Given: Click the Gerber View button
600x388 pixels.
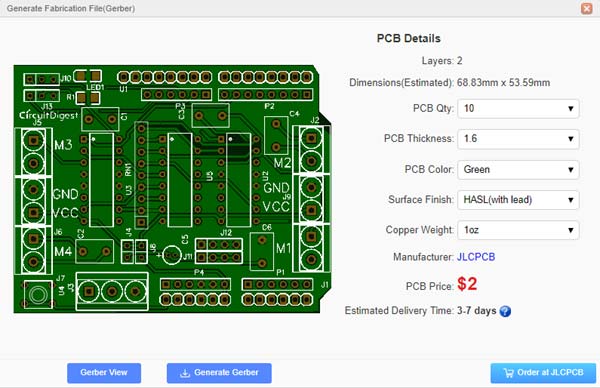Looking at the screenshot, I should (x=104, y=373).
